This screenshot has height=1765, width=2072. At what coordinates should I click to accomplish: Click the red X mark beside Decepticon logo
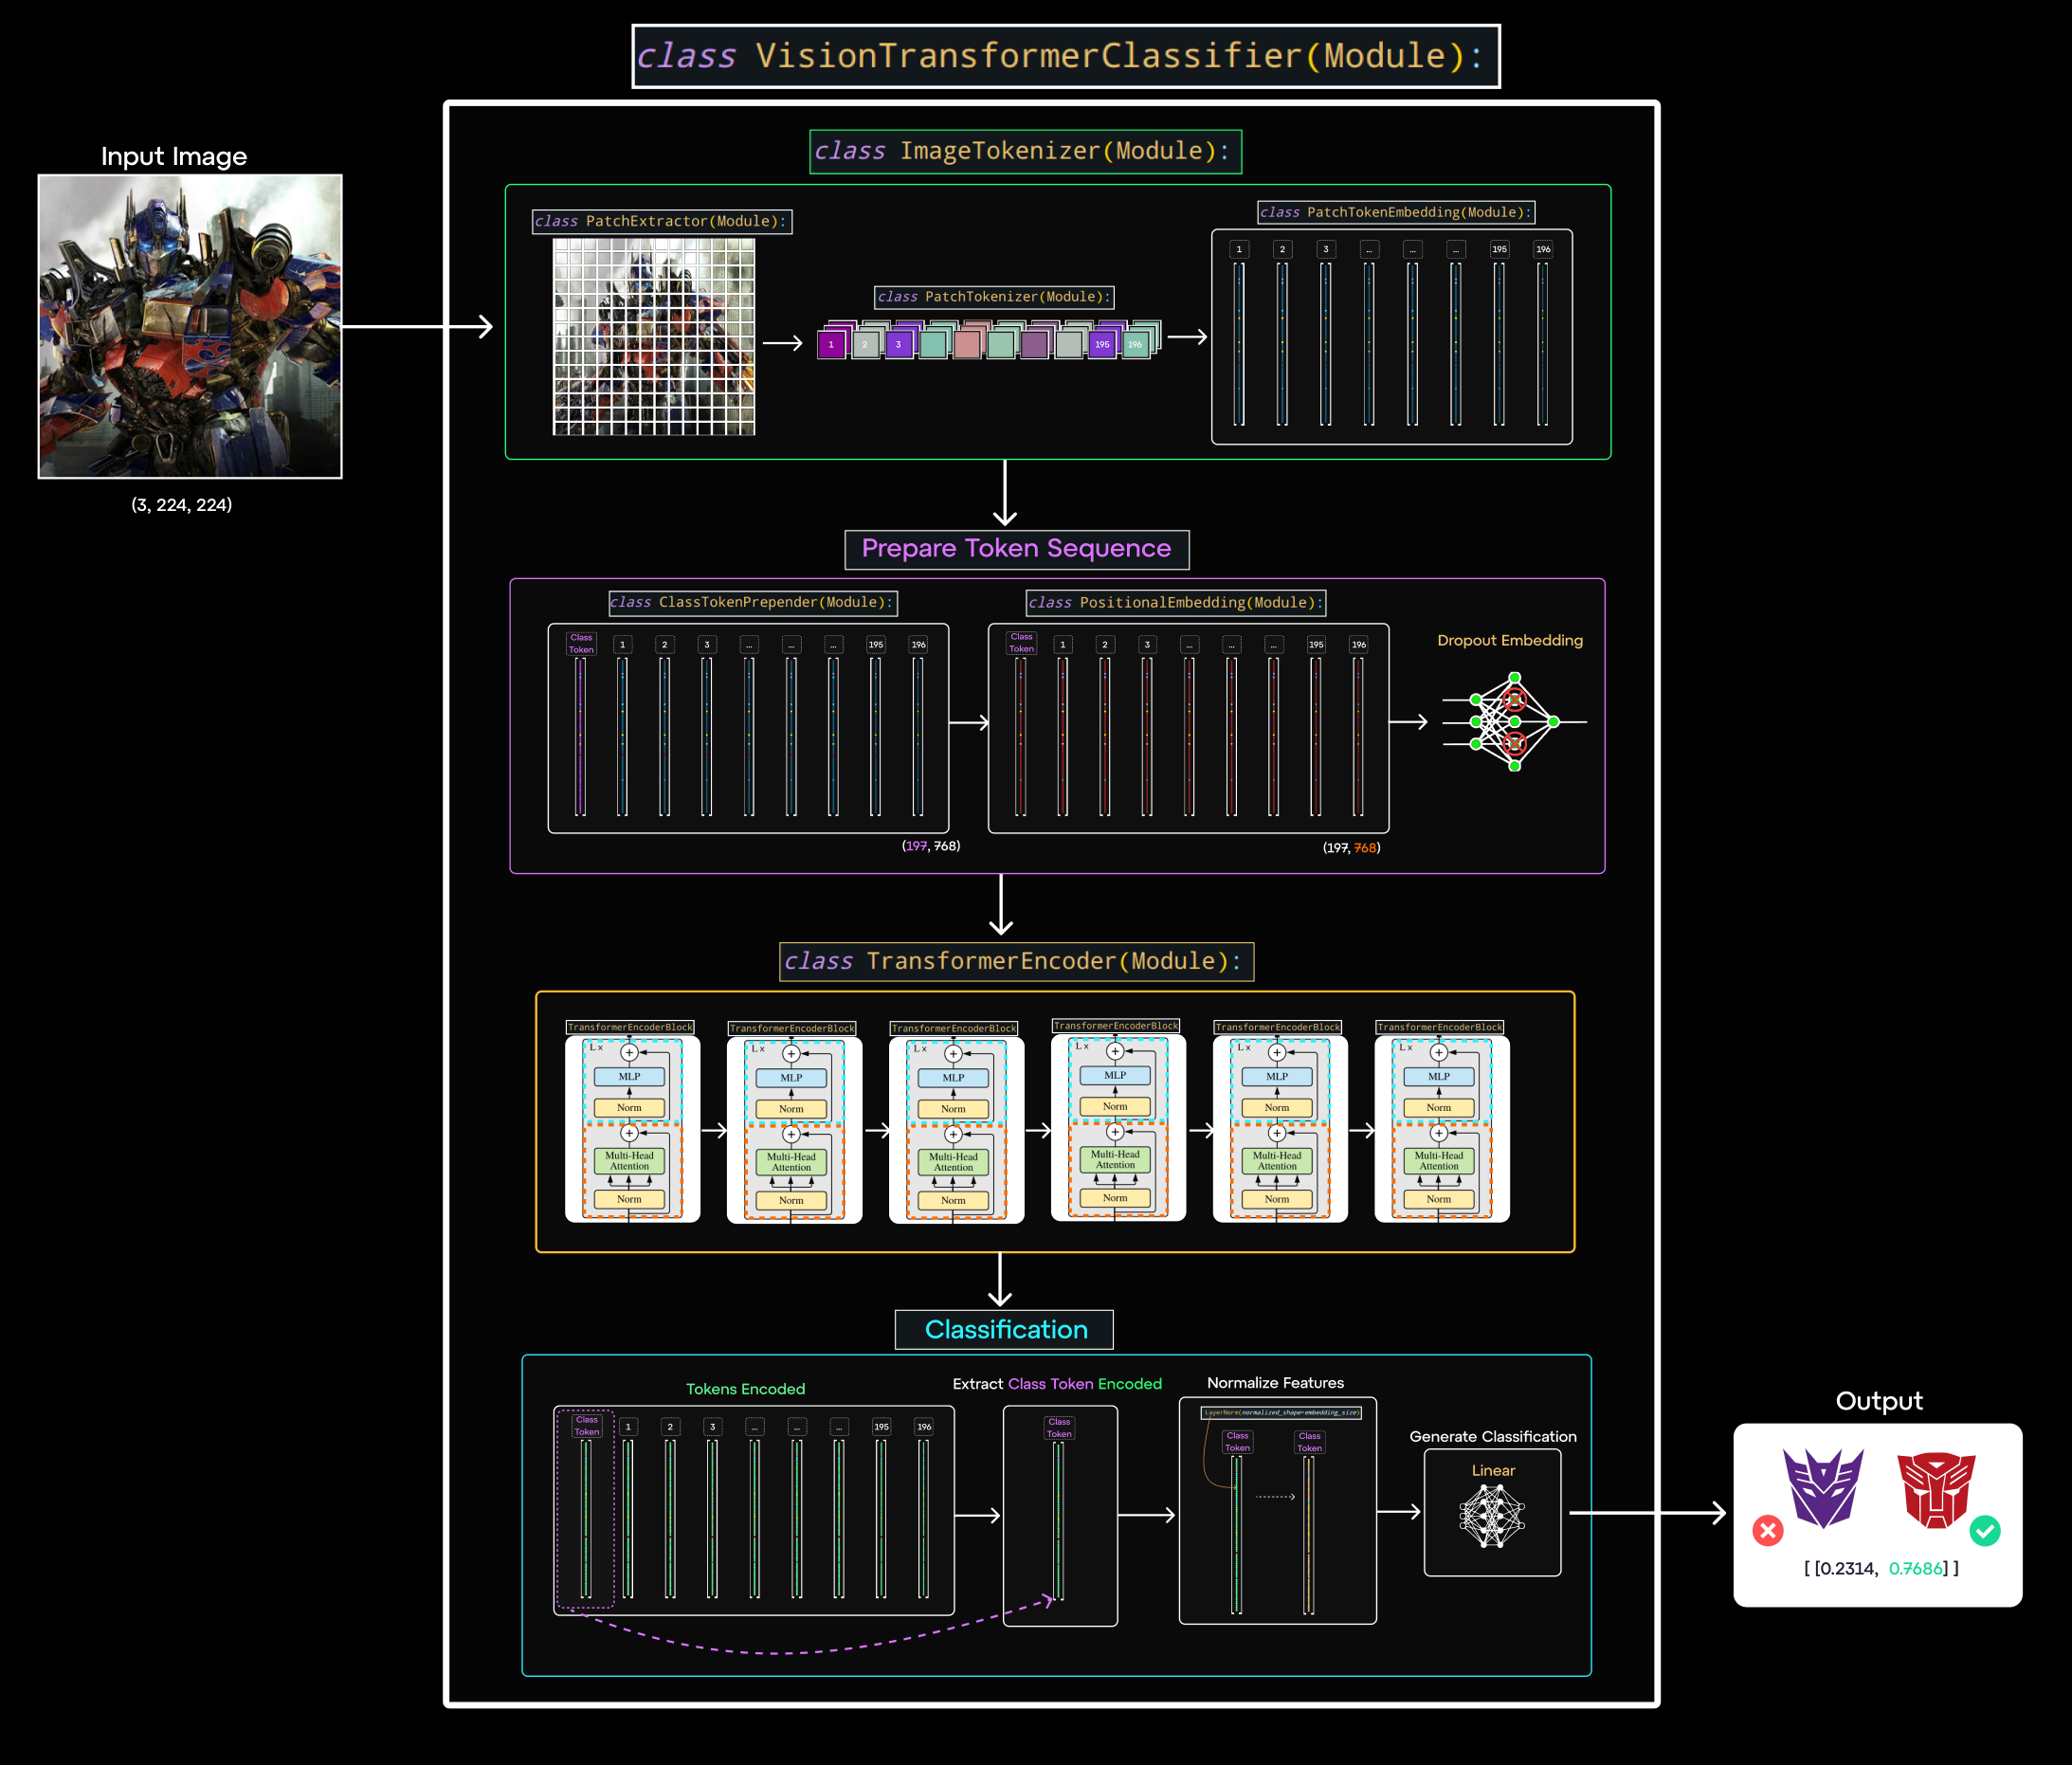(x=1767, y=1530)
